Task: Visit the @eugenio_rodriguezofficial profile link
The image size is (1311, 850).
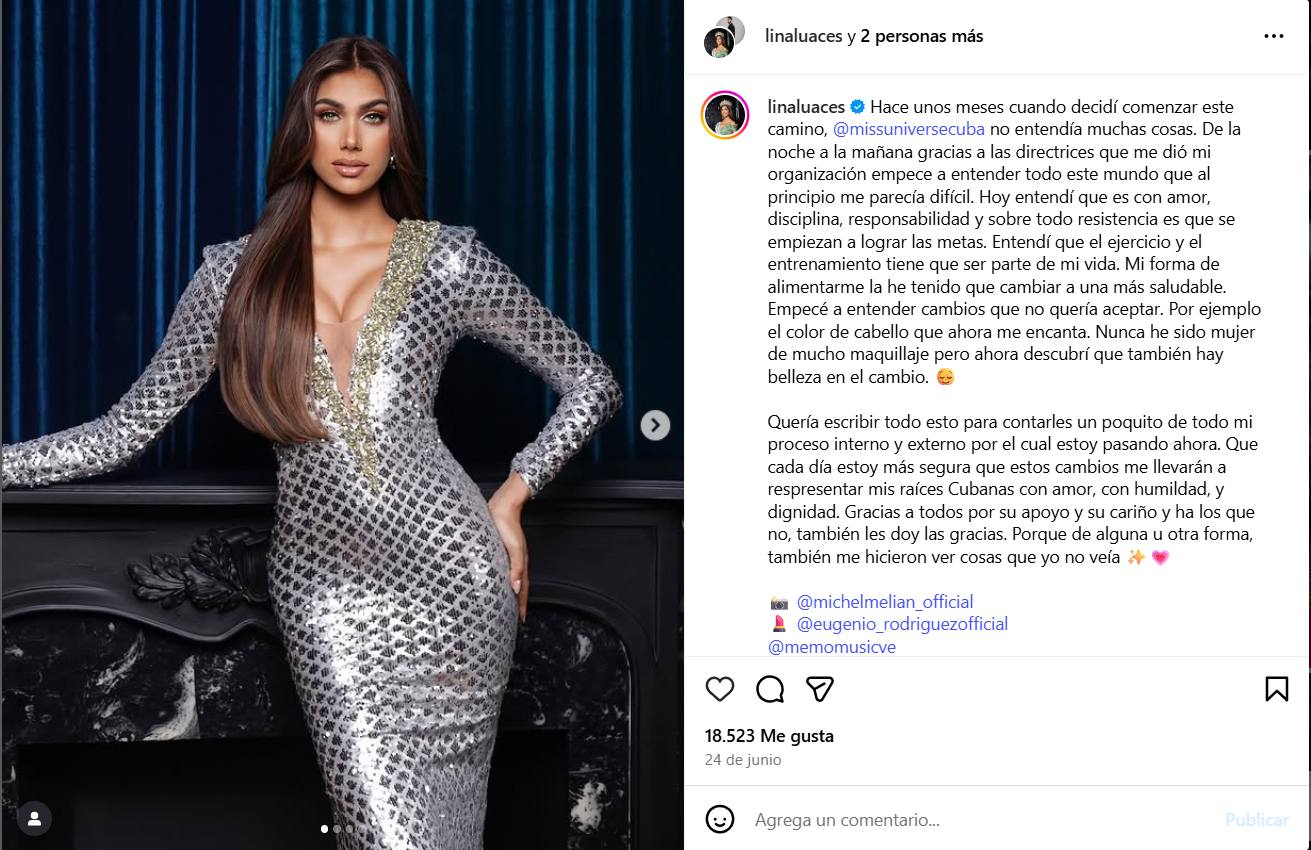Action: click(x=902, y=624)
